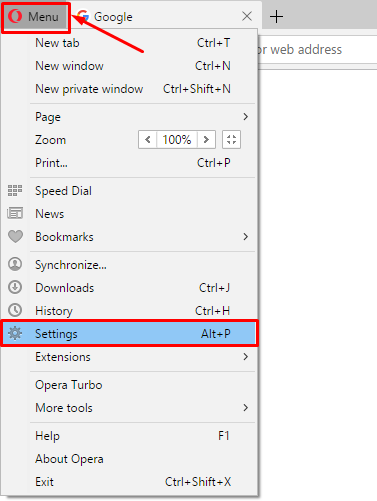Toggle fullscreen with the zoom expand icon
The height and width of the screenshot is (501, 377).
point(231,139)
